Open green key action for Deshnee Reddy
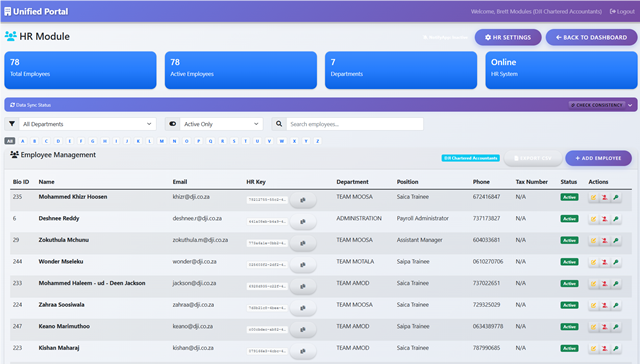 click(x=616, y=219)
